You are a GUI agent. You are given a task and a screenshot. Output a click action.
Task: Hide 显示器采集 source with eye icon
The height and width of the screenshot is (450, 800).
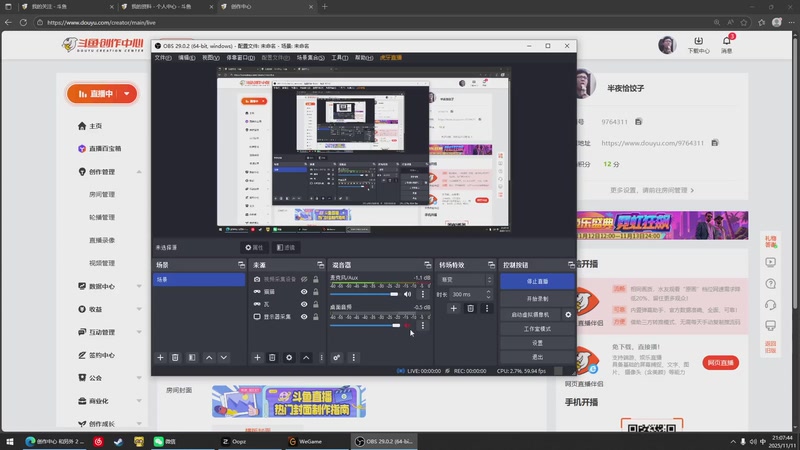pyautogui.click(x=304, y=316)
